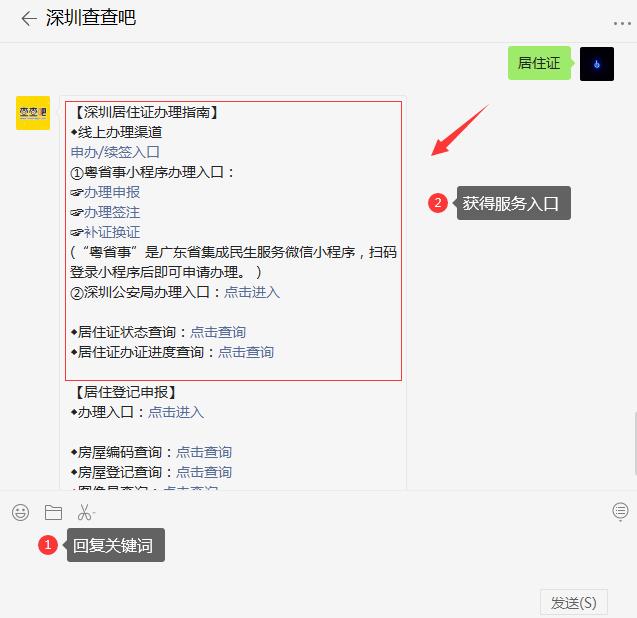Open chat history message icon
The image size is (637, 618).
pos(620,511)
